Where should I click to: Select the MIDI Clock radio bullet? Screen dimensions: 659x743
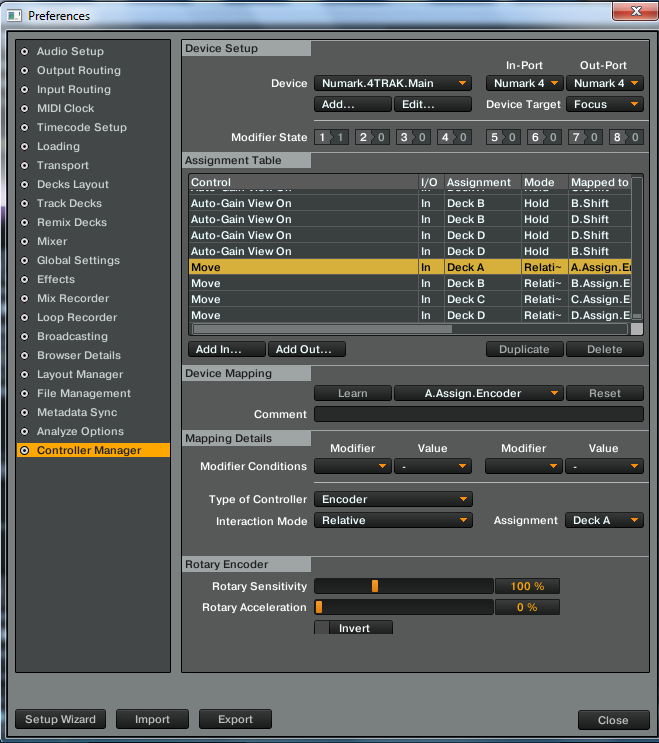point(25,108)
